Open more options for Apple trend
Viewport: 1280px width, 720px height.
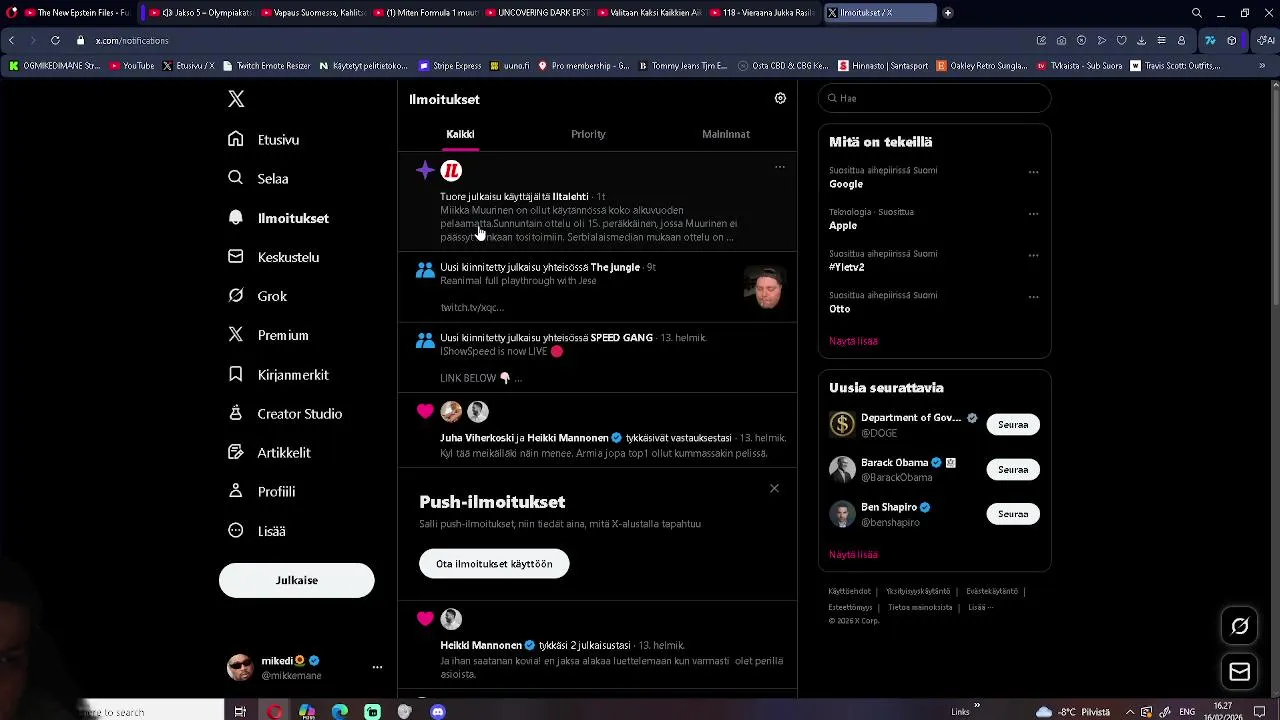coord(1033,214)
